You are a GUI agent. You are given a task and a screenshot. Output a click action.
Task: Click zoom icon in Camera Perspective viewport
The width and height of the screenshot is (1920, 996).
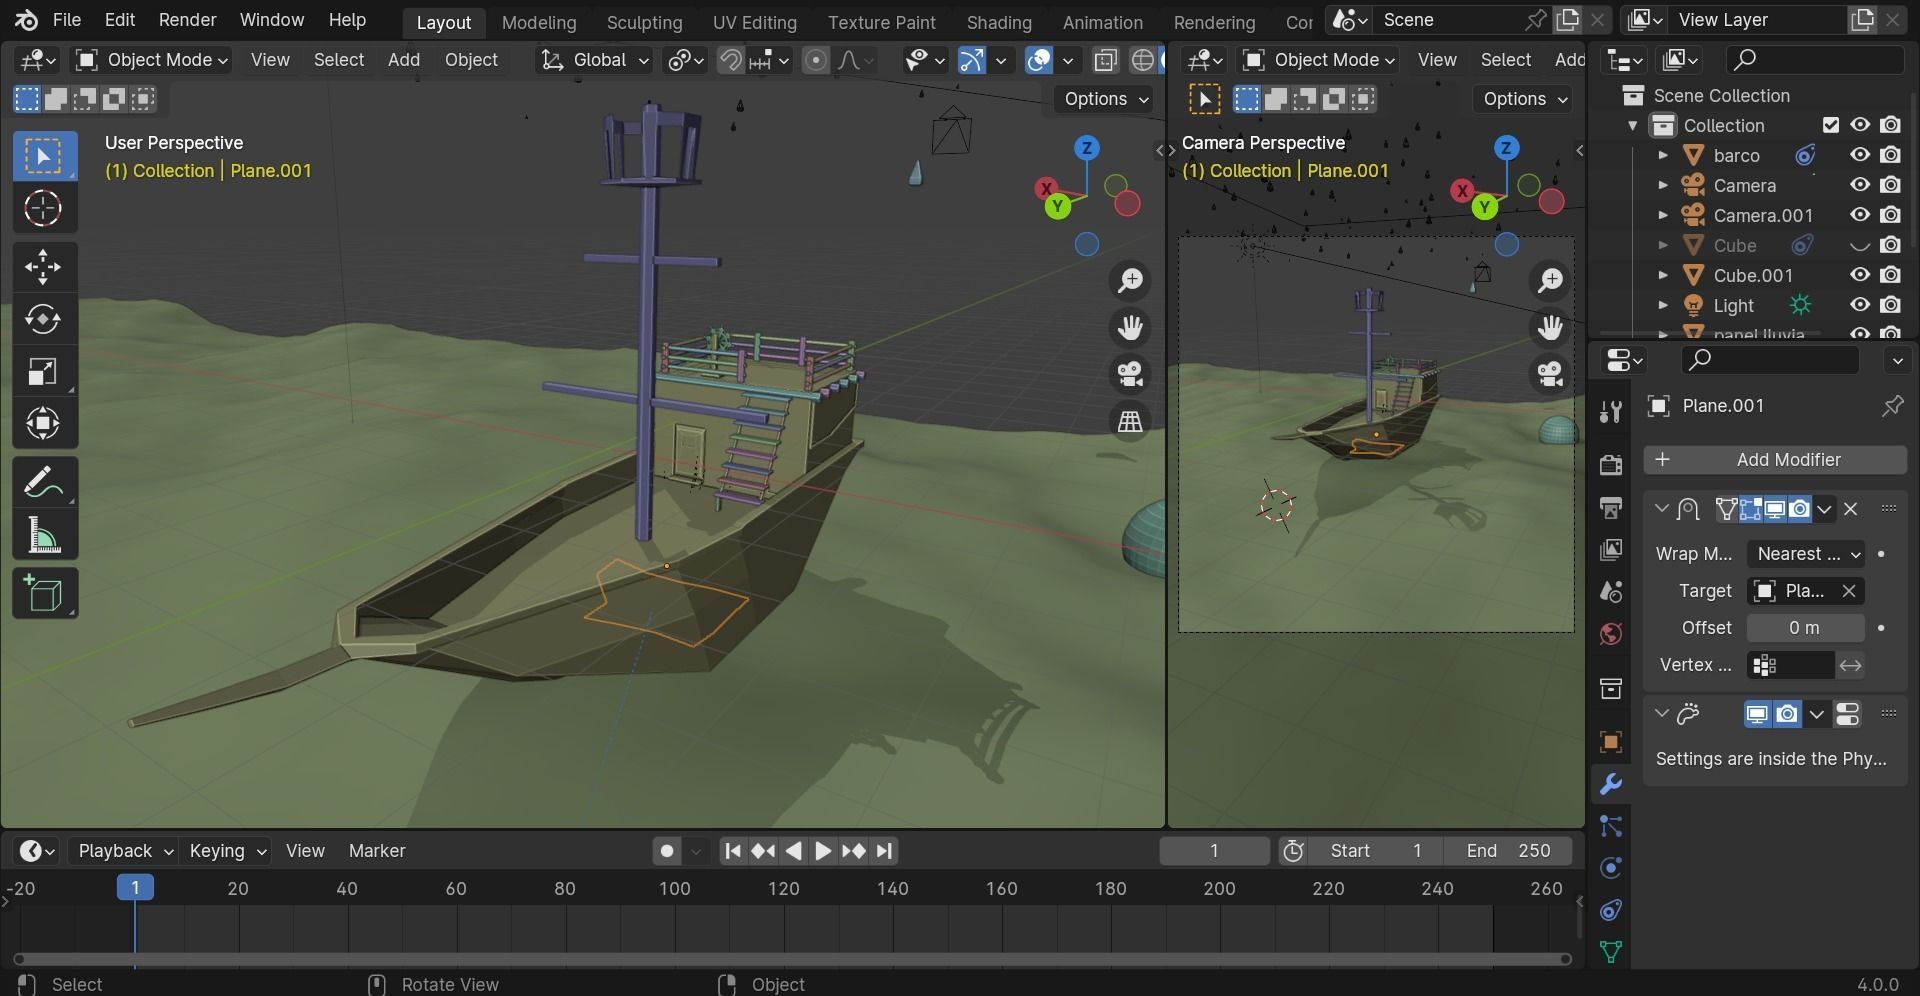[1550, 282]
